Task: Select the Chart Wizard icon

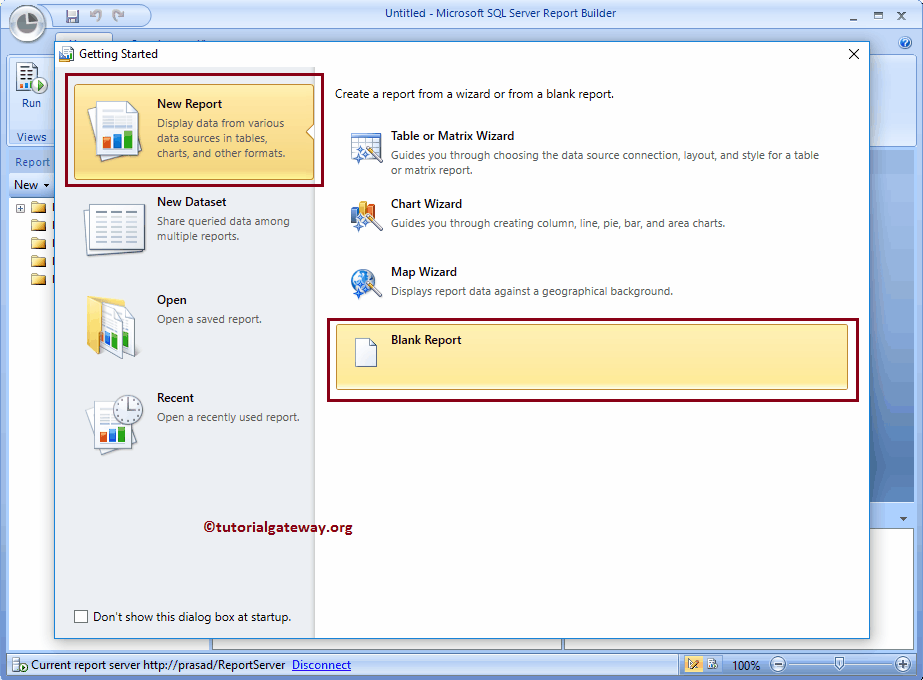Action: point(366,215)
